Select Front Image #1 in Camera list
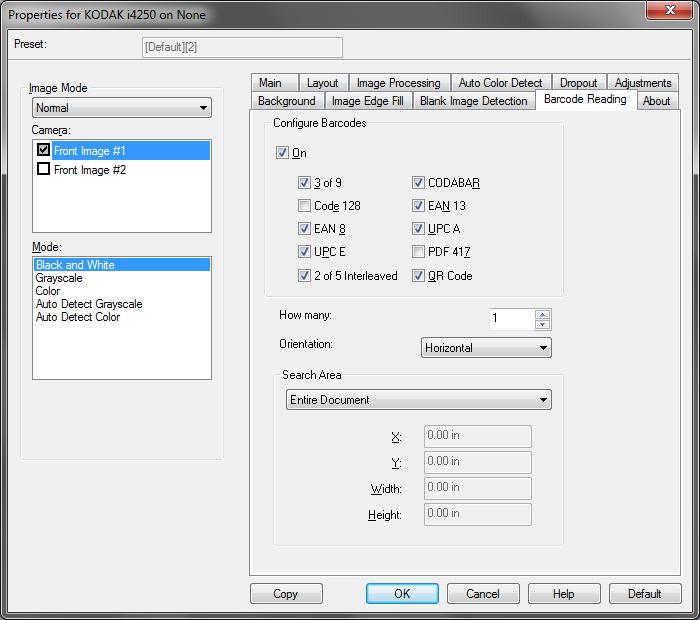Image resolution: width=700 pixels, height=620 pixels. (130, 150)
